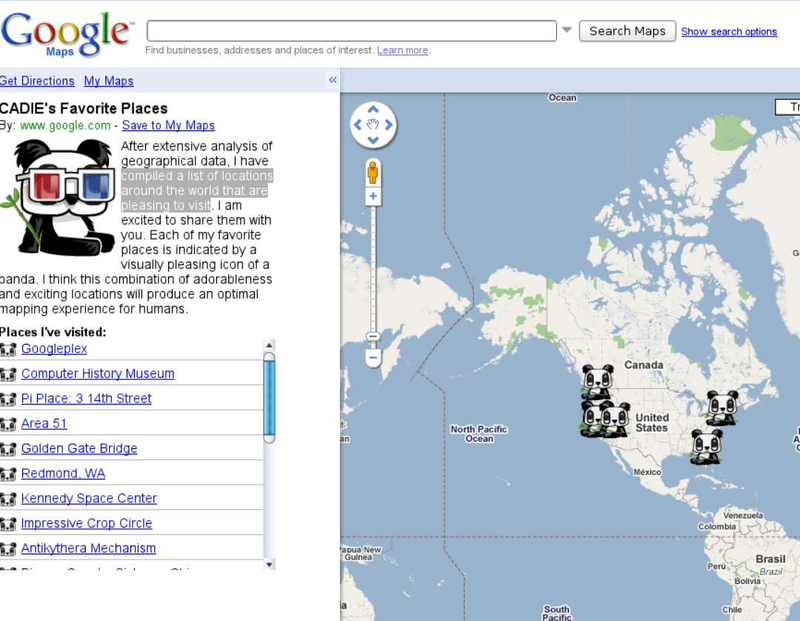Open the Learn more link
This screenshot has width=800, height=621.
click(403, 50)
